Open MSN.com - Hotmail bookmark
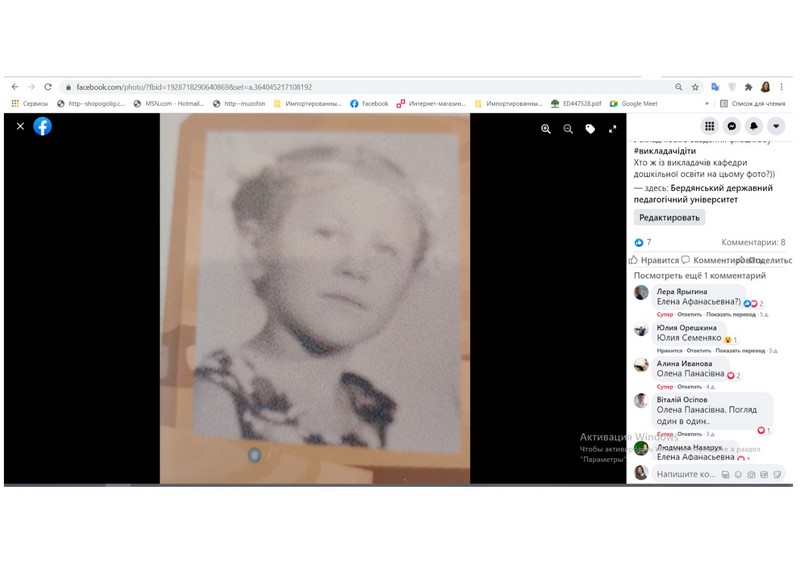This screenshot has height=566, width=800. 169,104
